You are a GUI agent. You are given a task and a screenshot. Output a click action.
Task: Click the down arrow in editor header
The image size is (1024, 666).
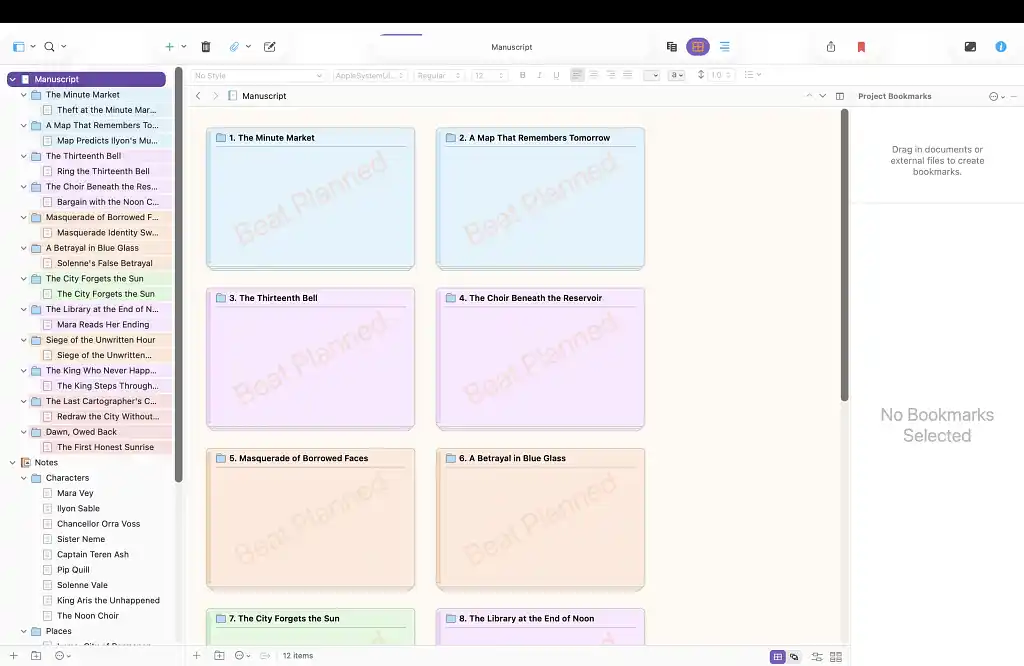pos(823,96)
